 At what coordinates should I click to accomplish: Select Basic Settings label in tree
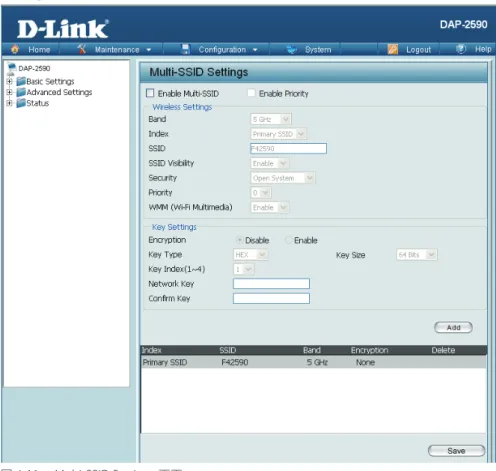pyautogui.click(x=50, y=81)
